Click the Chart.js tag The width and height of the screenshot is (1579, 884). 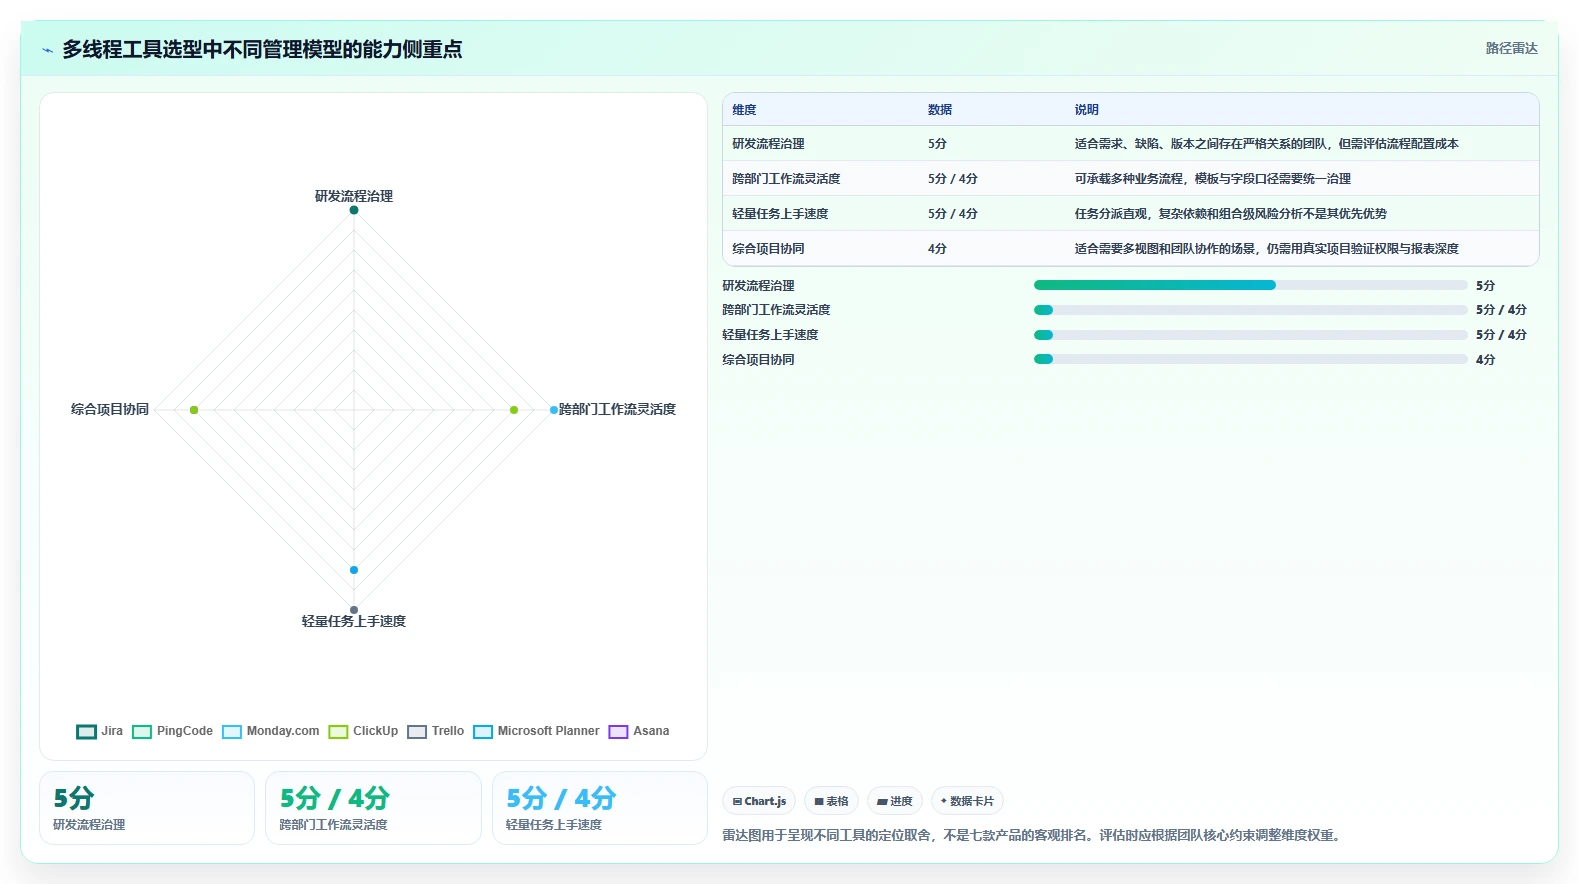[759, 801]
